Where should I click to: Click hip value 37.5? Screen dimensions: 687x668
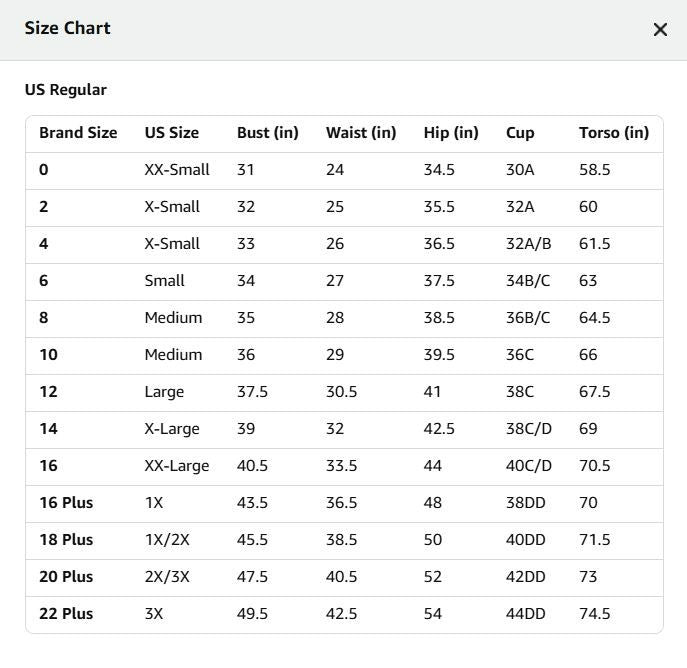click(439, 281)
